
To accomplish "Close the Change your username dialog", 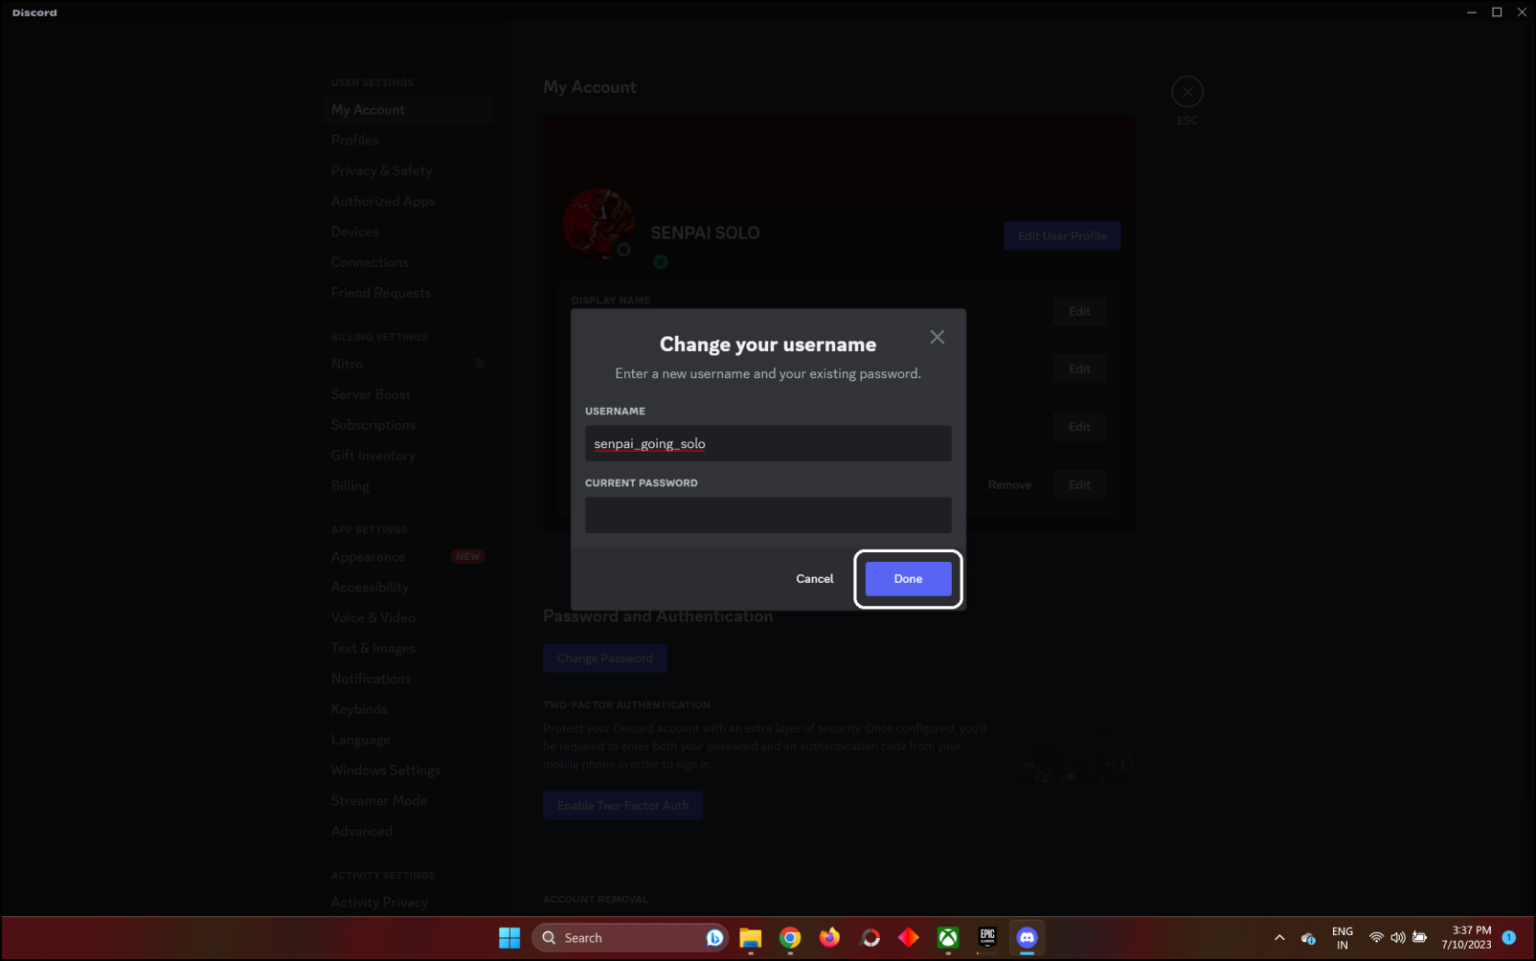I will 937,337.
